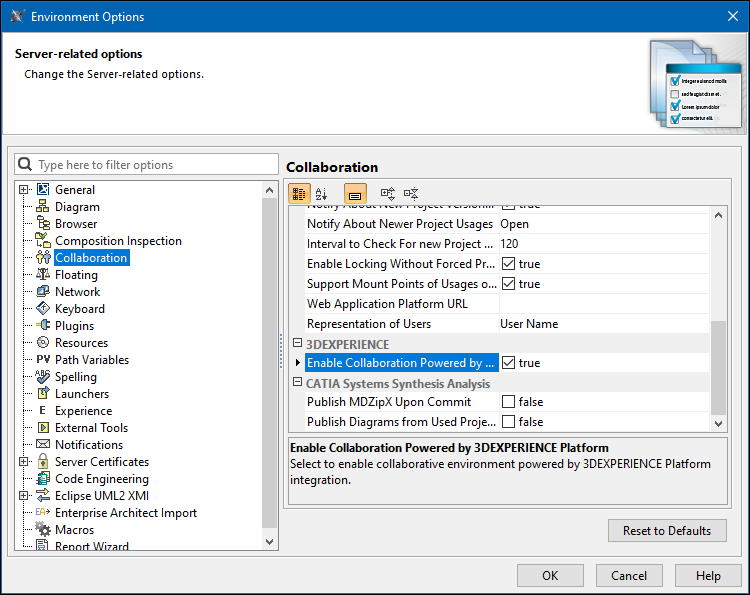Enable Publish MDZipX Upon Commit checkbox
Viewport: 750px width, 595px height.
[x=509, y=402]
